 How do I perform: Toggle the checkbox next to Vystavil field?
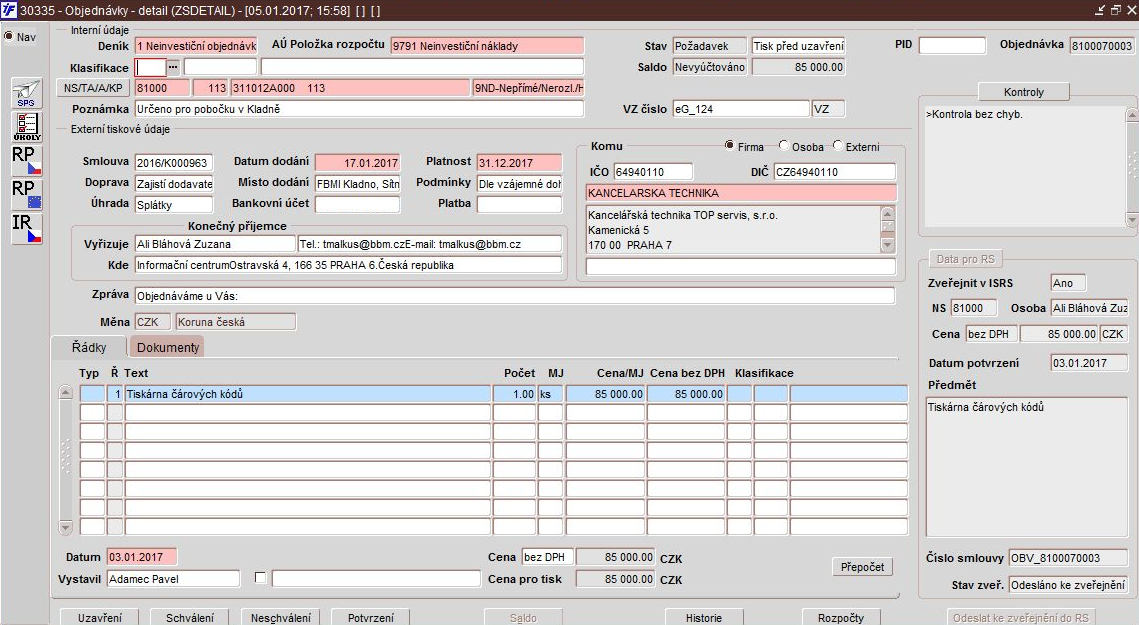(x=260, y=578)
